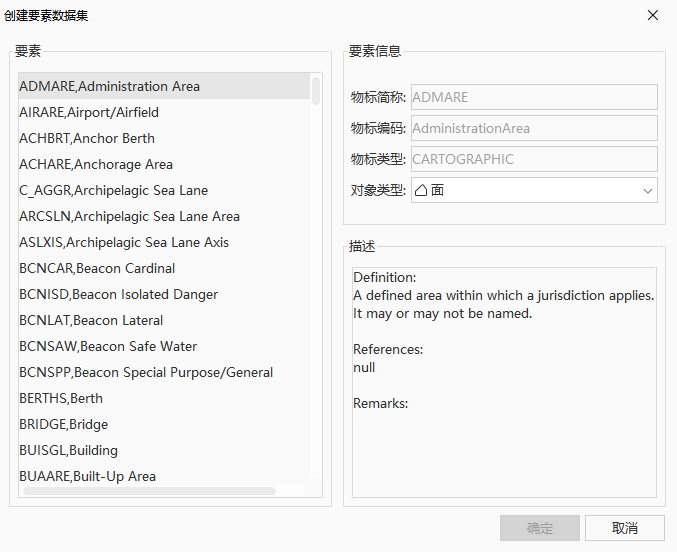Select BCNCAR,Beacon Cardinal feature

coord(97,268)
